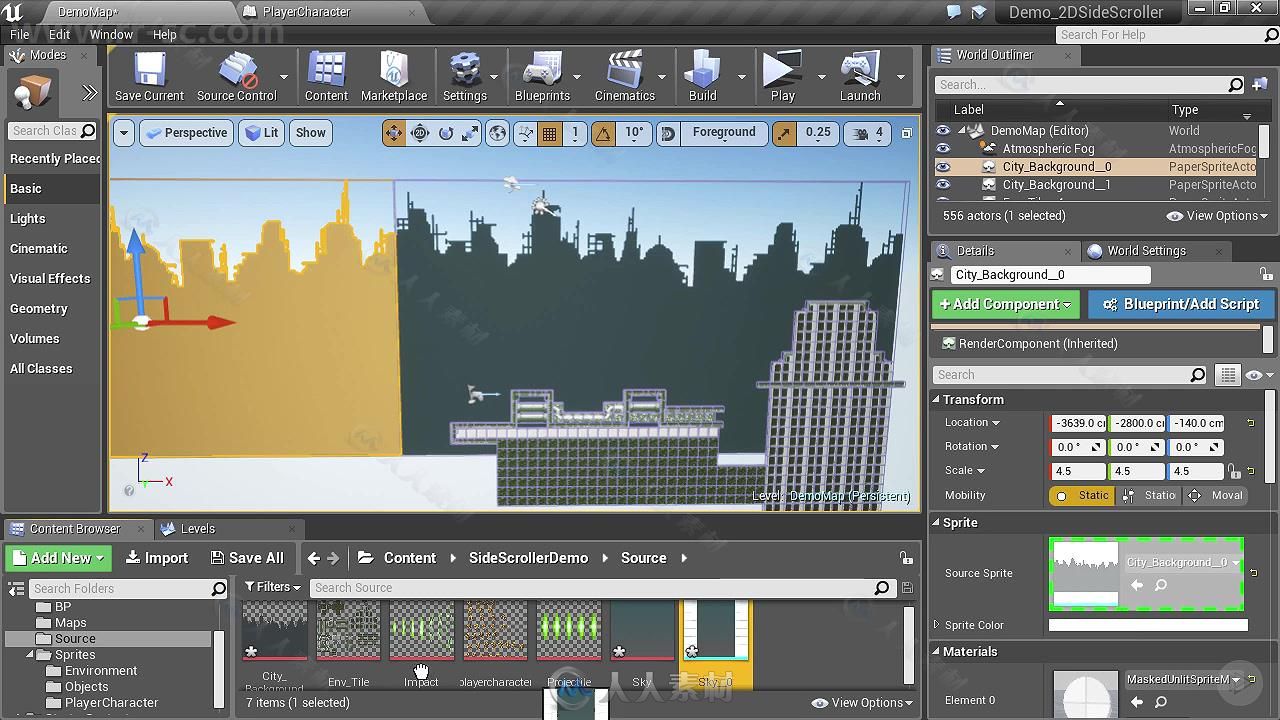This screenshot has width=1280, height=720.
Task: Open Source Control from the toolbar
Action: [x=236, y=77]
